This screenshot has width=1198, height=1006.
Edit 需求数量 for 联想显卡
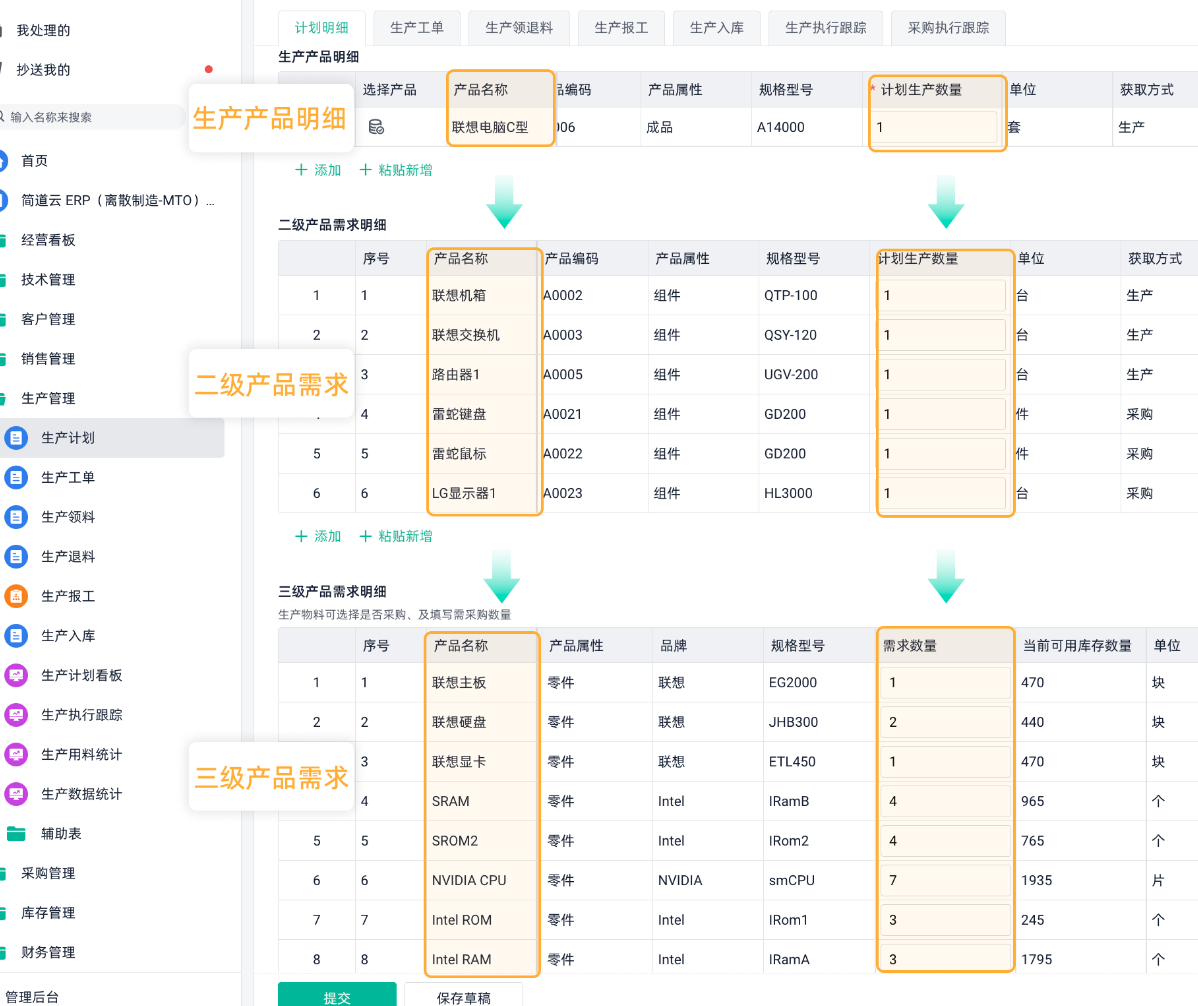[945, 762]
